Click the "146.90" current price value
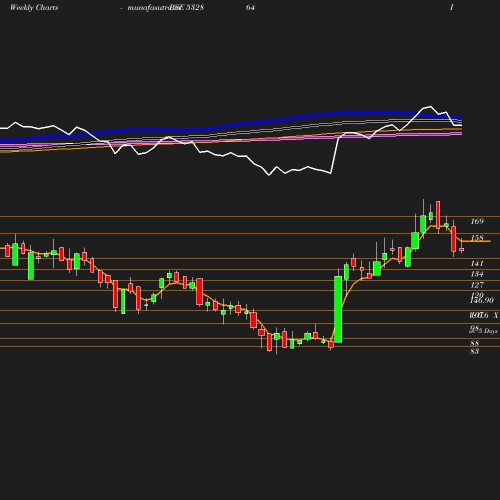The width and height of the screenshot is (500, 500). (x=482, y=300)
